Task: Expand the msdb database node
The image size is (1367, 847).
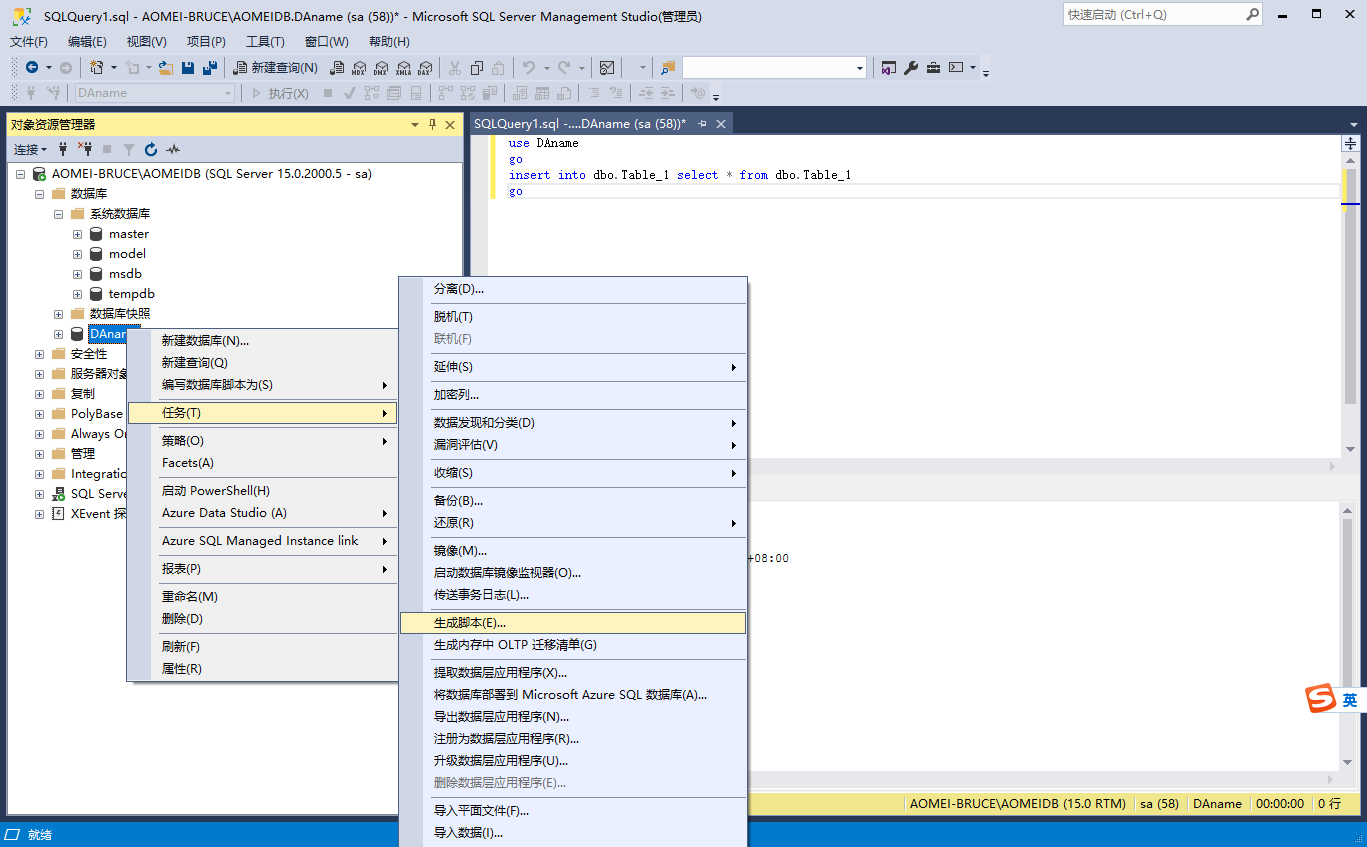Action: [x=78, y=274]
